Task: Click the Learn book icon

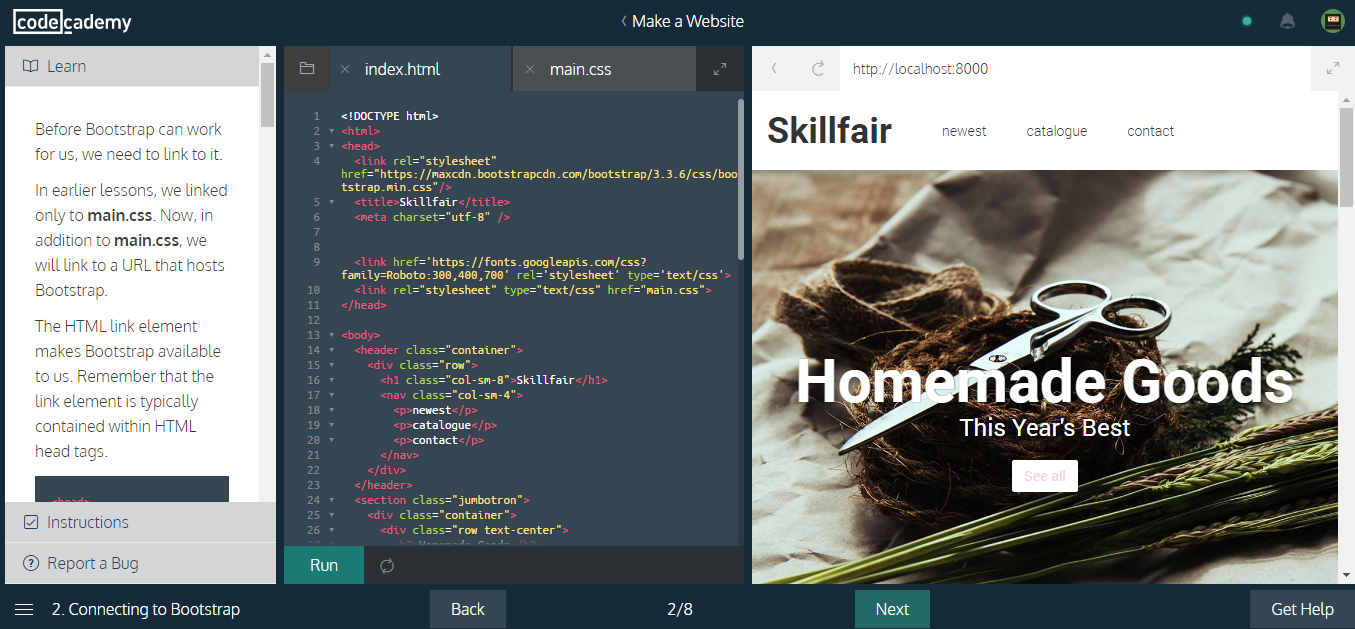Action: click(30, 66)
